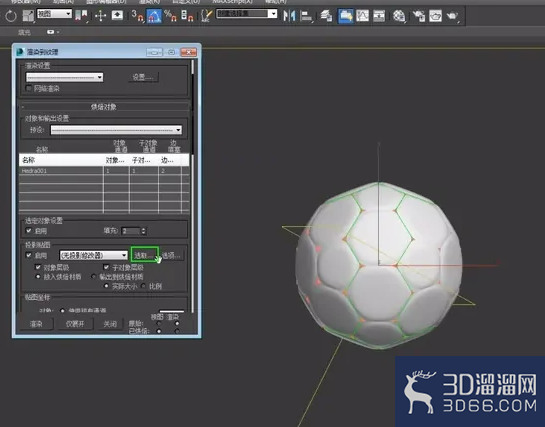Select the Hedra001 row in object list
This screenshot has height=427, width=545.
click(104, 171)
